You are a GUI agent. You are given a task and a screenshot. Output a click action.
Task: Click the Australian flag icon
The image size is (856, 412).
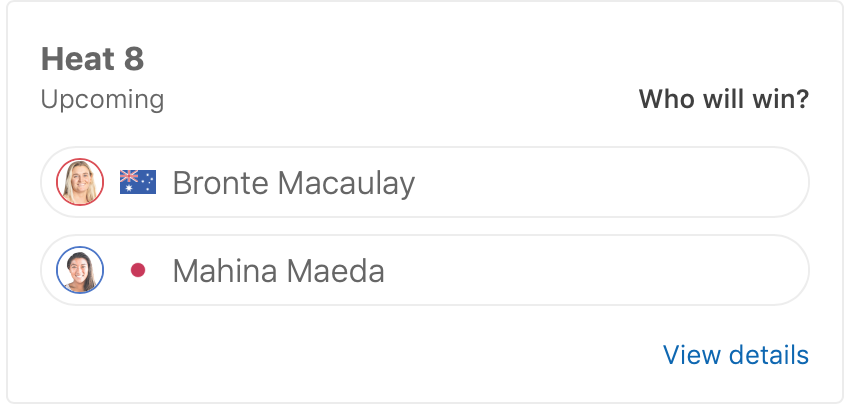[x=138, y=182]
